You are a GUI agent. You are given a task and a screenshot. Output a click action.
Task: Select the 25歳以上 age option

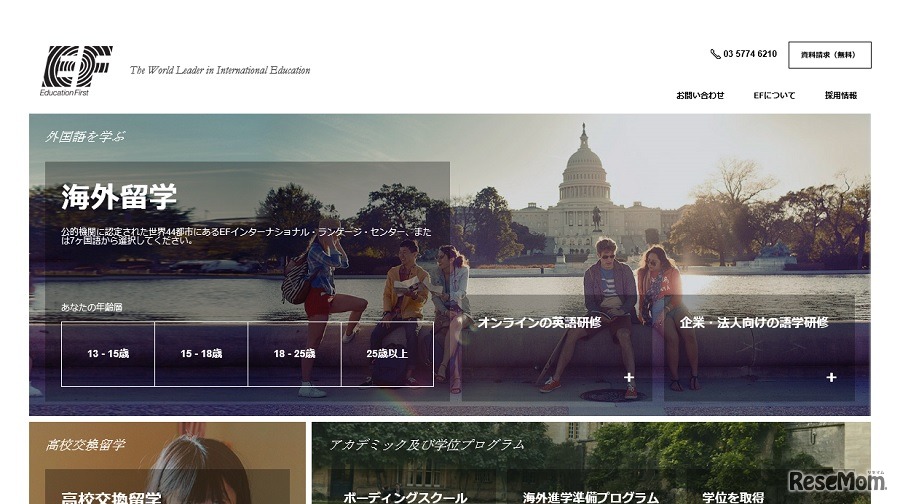point(387,354)
